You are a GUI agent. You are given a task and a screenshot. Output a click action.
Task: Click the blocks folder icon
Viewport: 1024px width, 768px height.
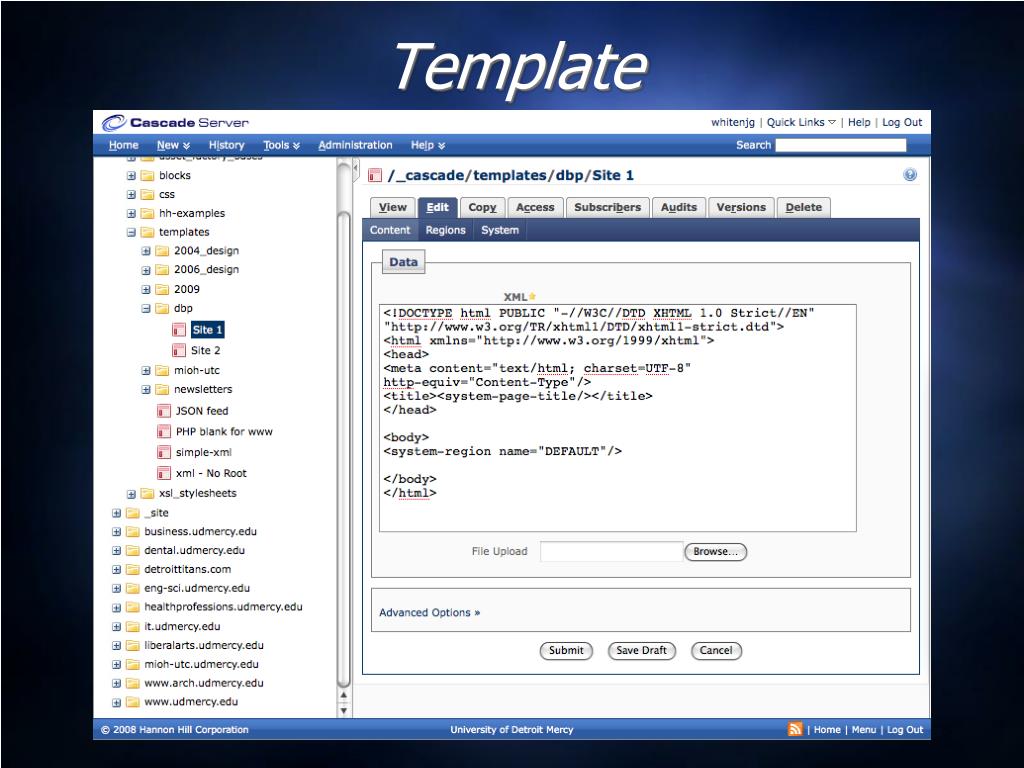[148, 176]
